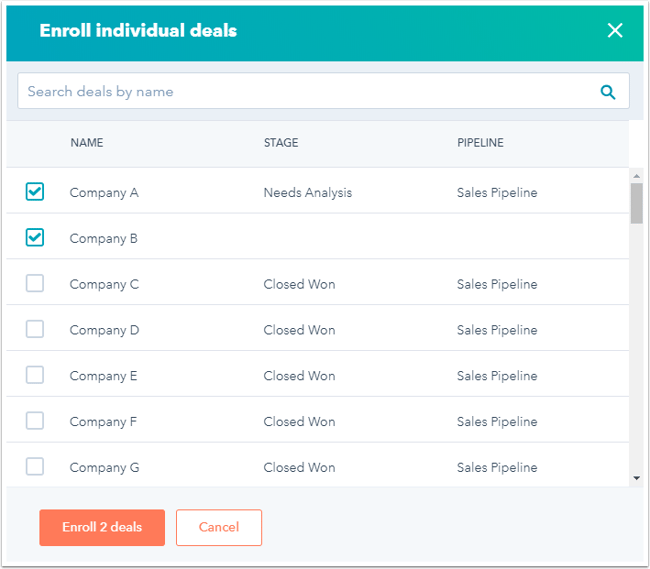
Task: Click the vertical scrollbar thumb
Action: [636, 203]
